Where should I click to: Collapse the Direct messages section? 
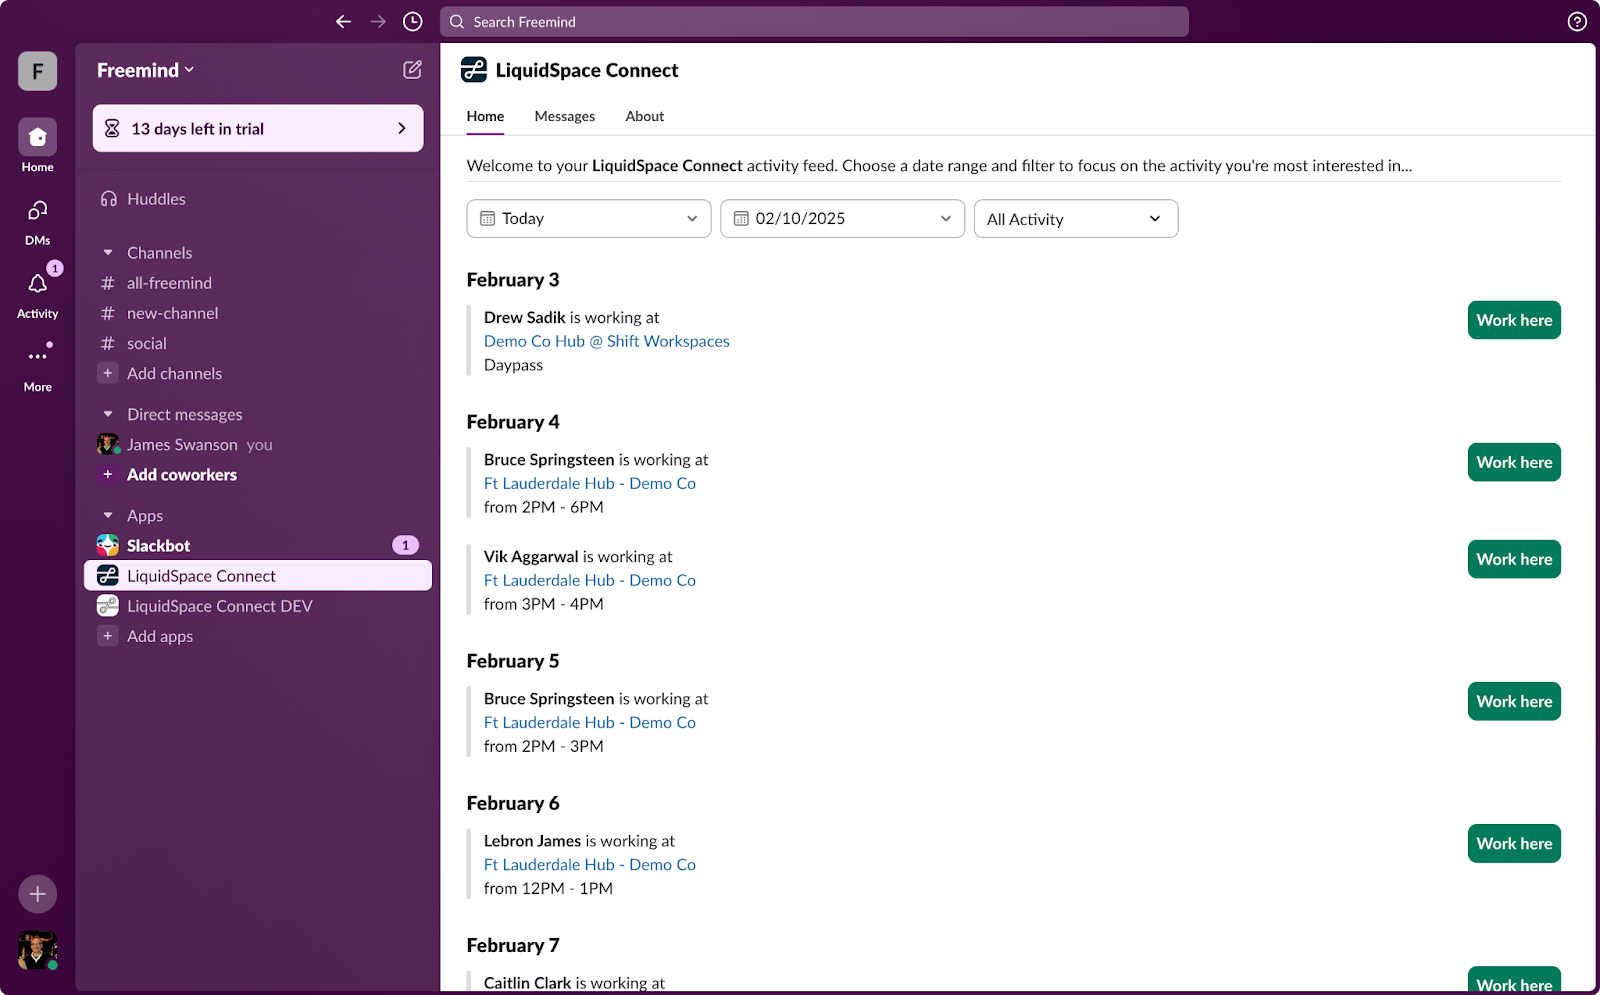pyautogui.click(x=108, y=414)
